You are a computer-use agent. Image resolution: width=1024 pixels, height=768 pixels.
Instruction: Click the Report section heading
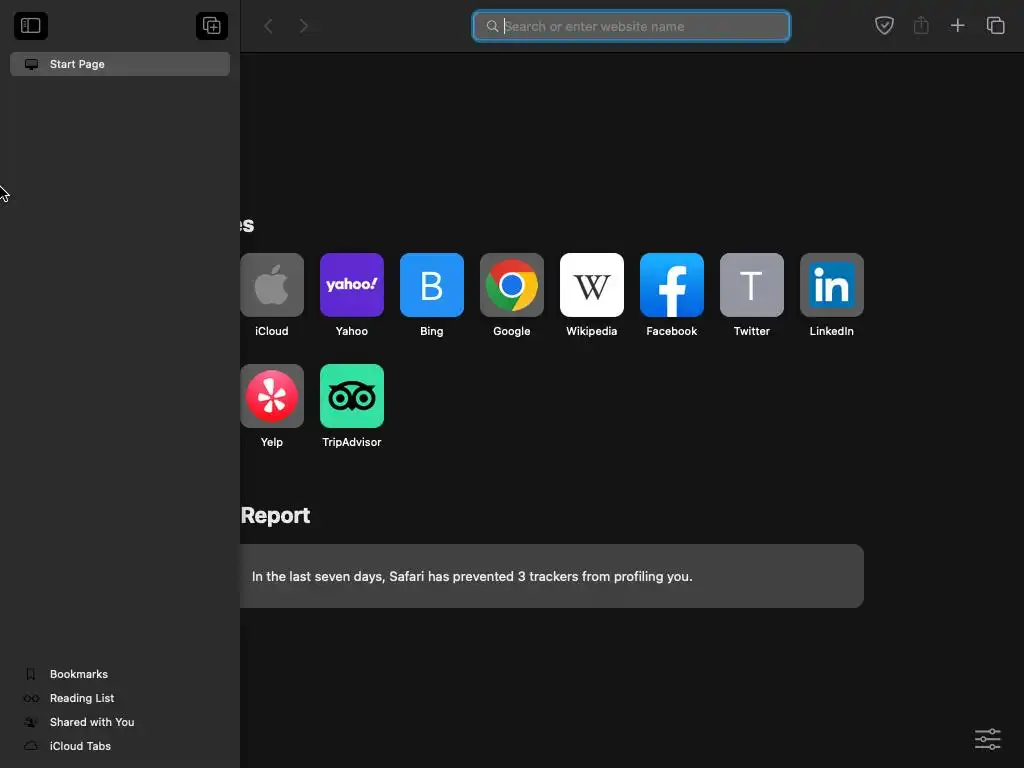click(275, 515)
